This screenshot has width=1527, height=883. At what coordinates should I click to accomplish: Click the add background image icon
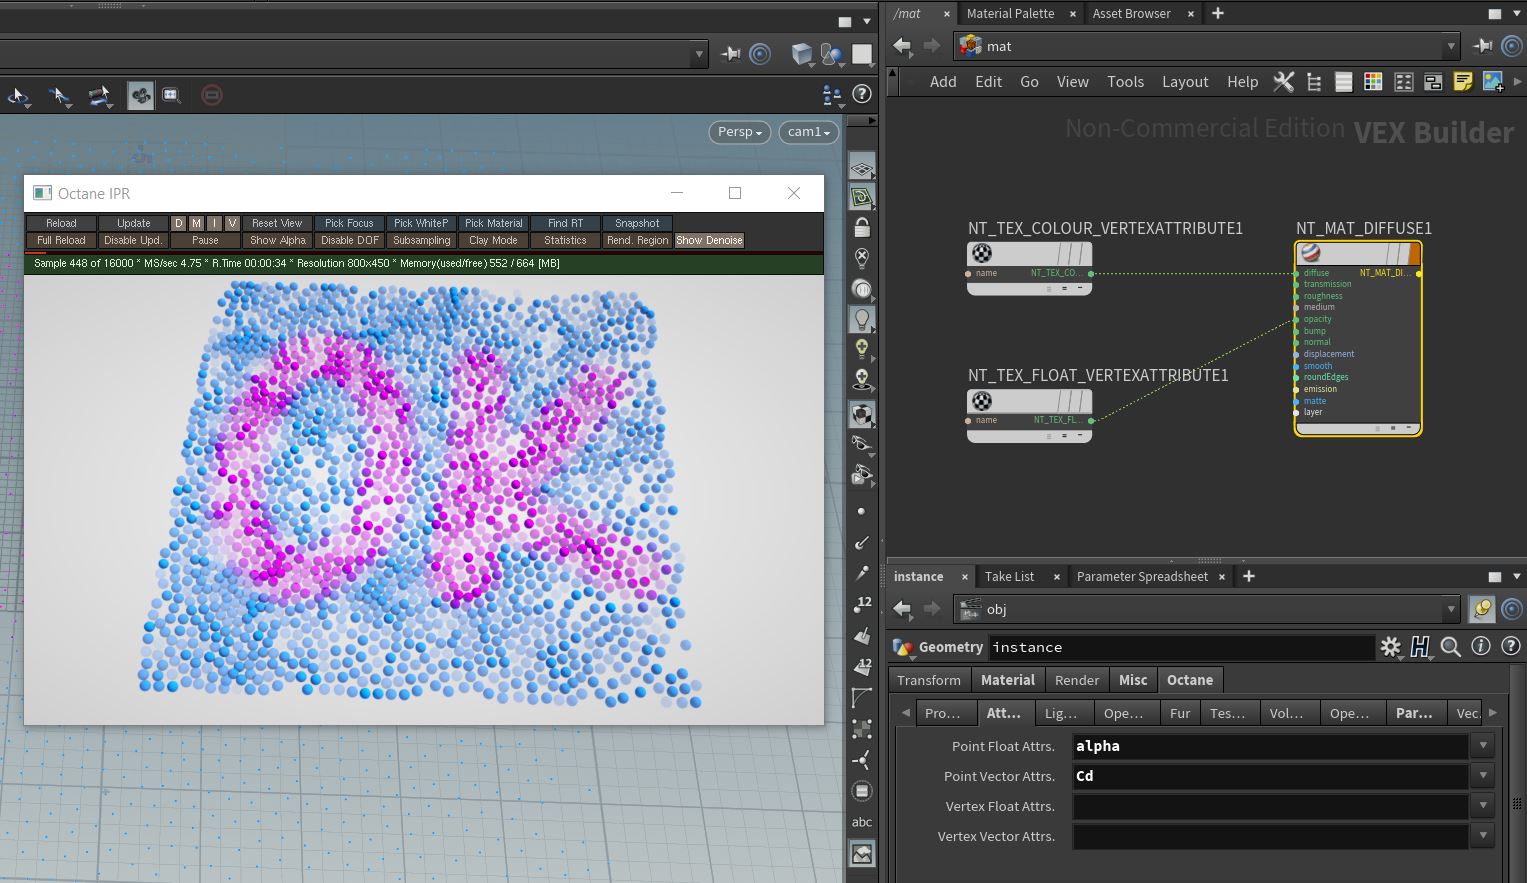[1493, 82]
